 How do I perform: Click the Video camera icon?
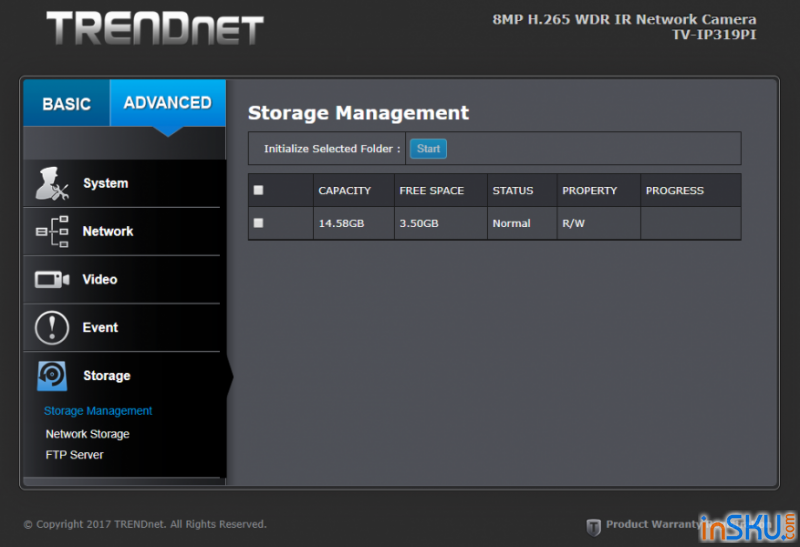52,279
